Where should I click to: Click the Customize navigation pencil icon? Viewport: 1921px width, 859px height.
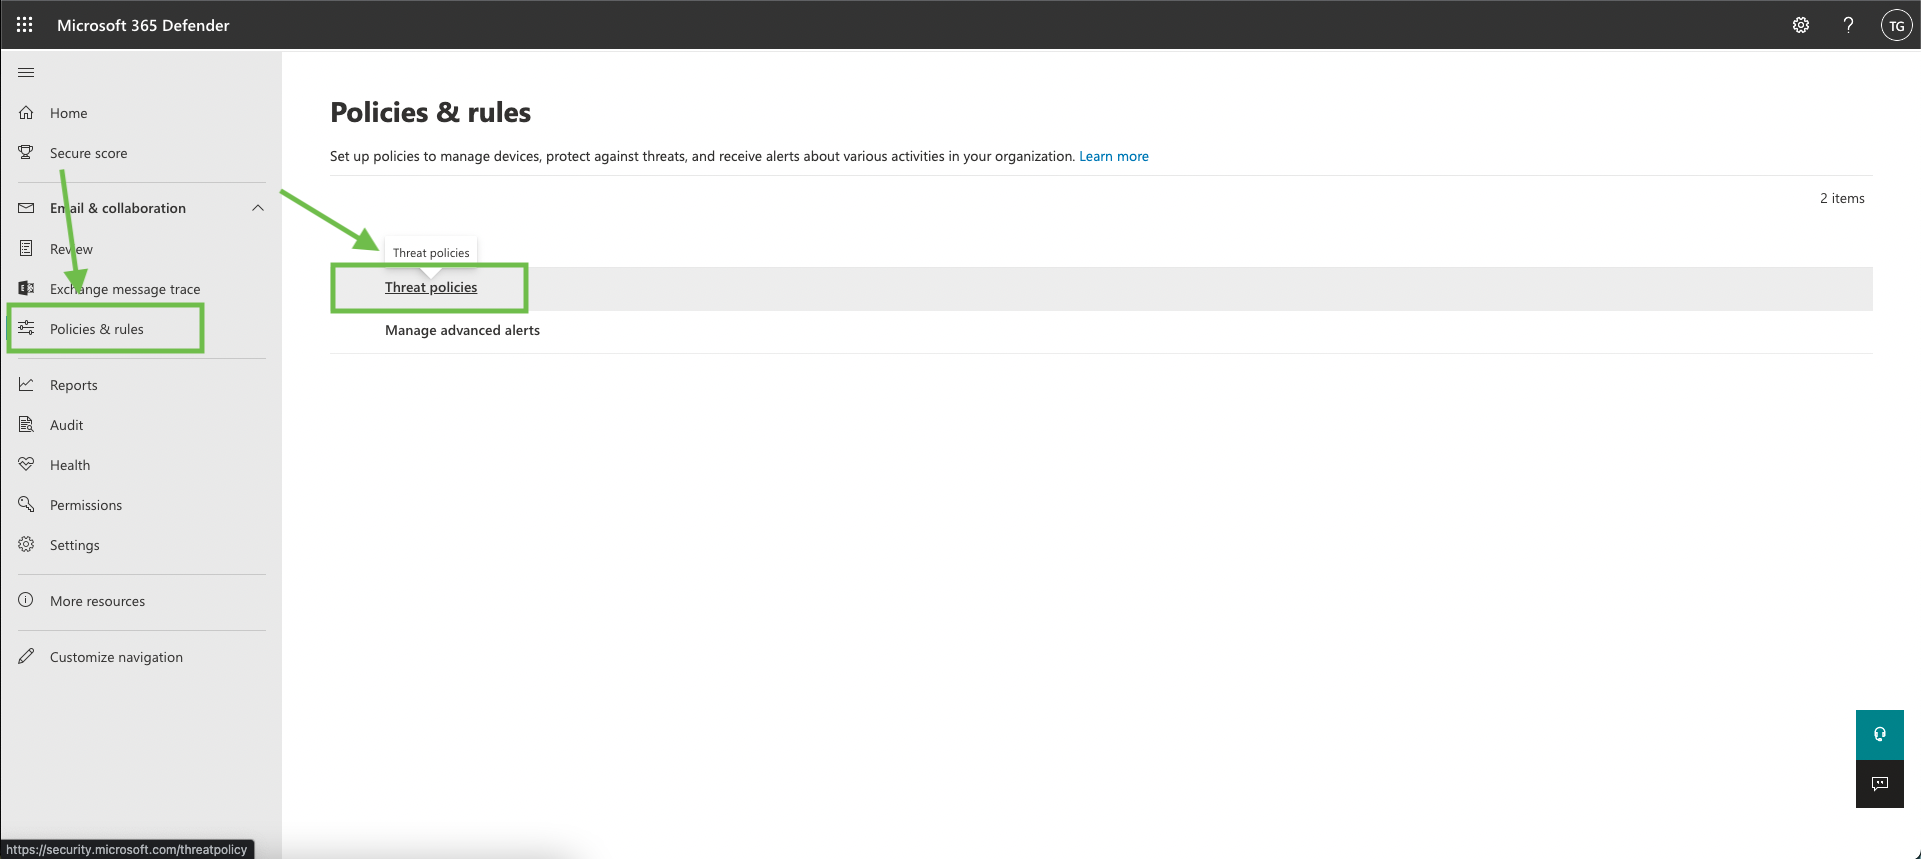(26, 656)
